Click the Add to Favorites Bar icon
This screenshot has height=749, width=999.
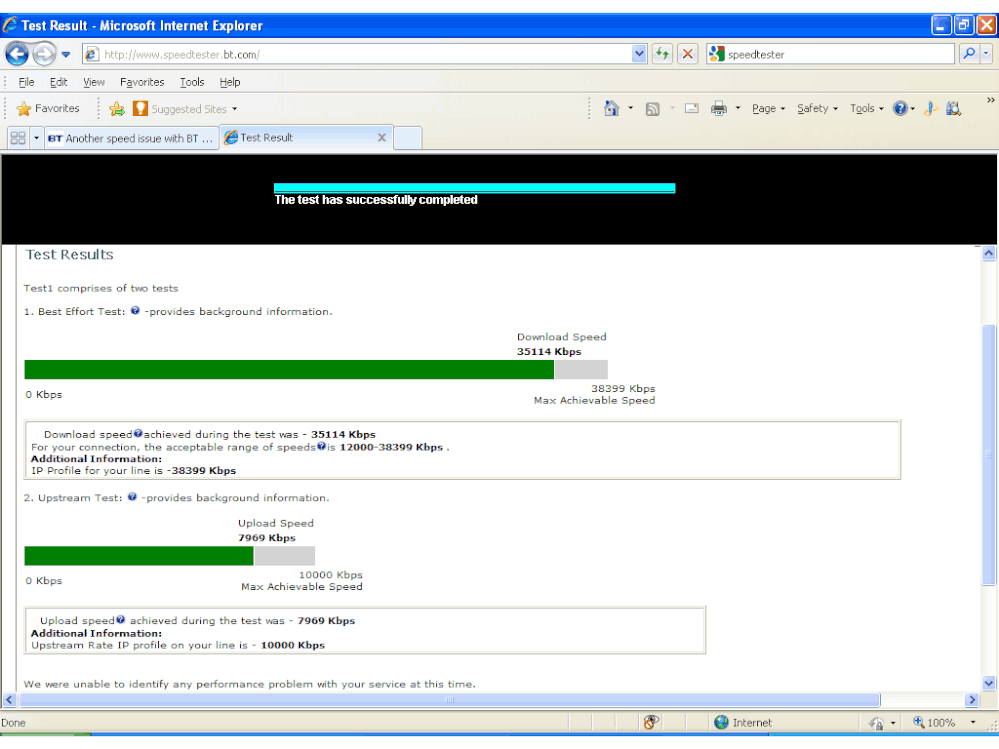[117, 109]
